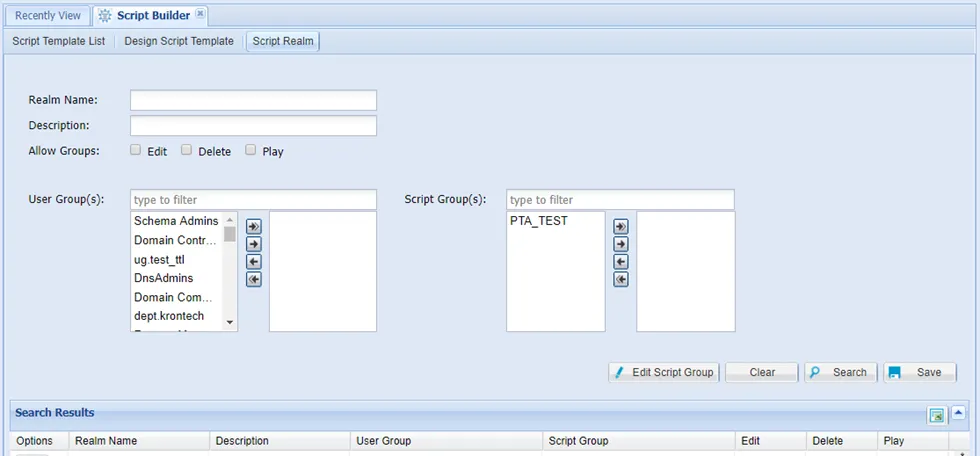The width and height of the screenshot is (980, 456).
Task: Move selected Script Group to the right list
Action: click(x=621, y=244)
